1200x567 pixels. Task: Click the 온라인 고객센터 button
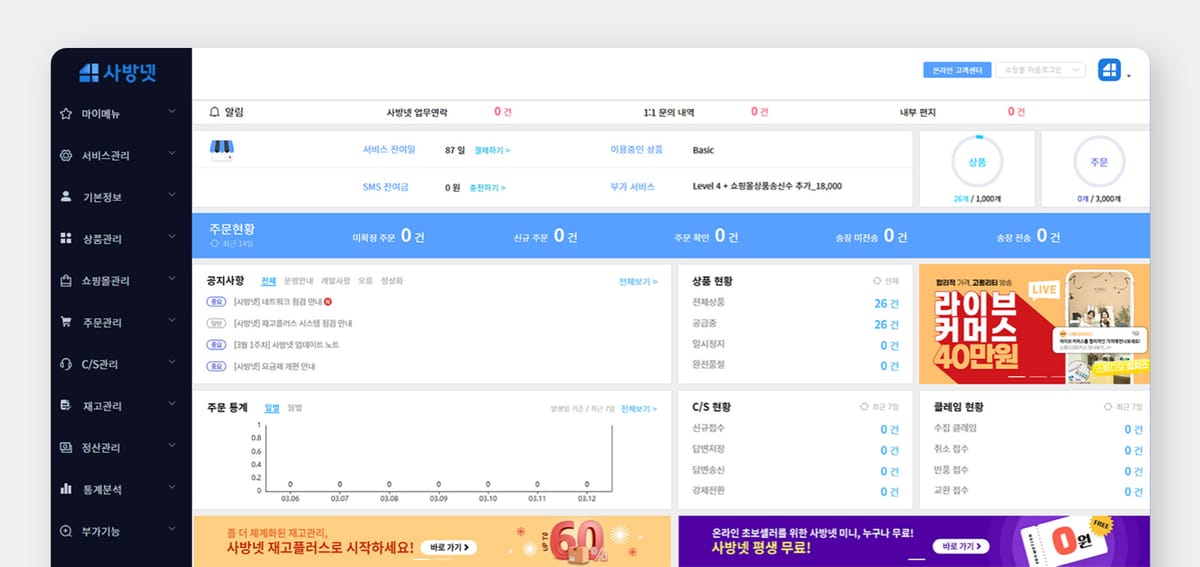(x=957, y=70)
